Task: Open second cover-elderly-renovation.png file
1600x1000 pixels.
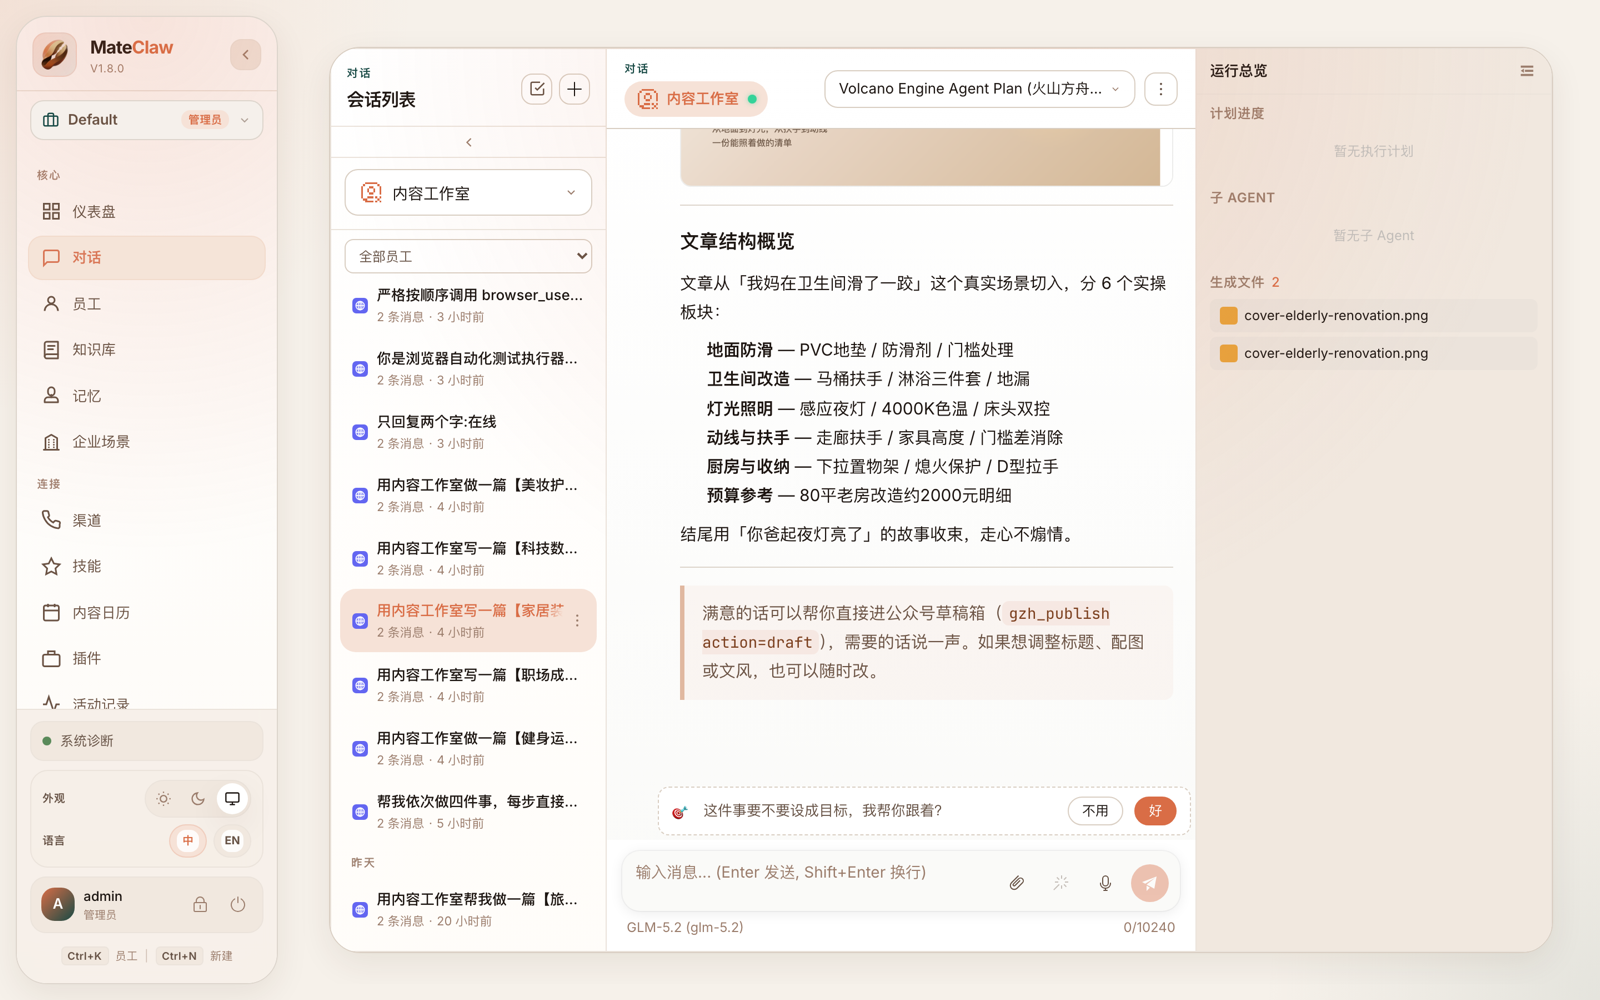Action: pos(1373,353)
